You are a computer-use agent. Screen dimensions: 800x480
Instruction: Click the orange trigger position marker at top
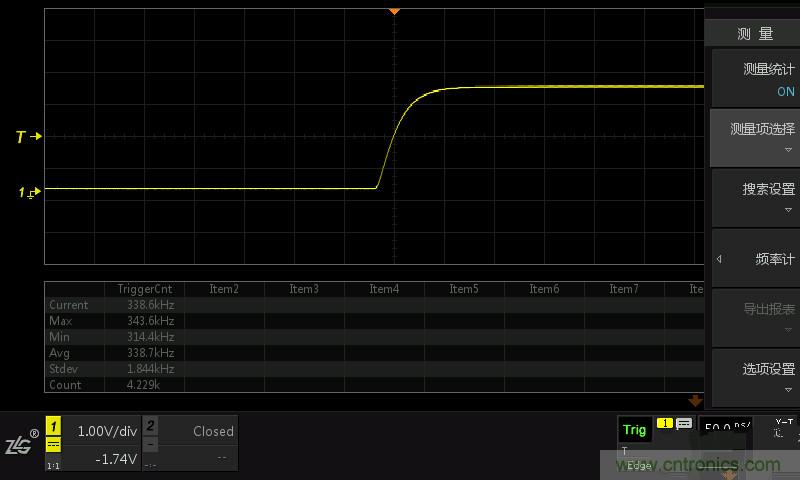[x=394, y=11]
